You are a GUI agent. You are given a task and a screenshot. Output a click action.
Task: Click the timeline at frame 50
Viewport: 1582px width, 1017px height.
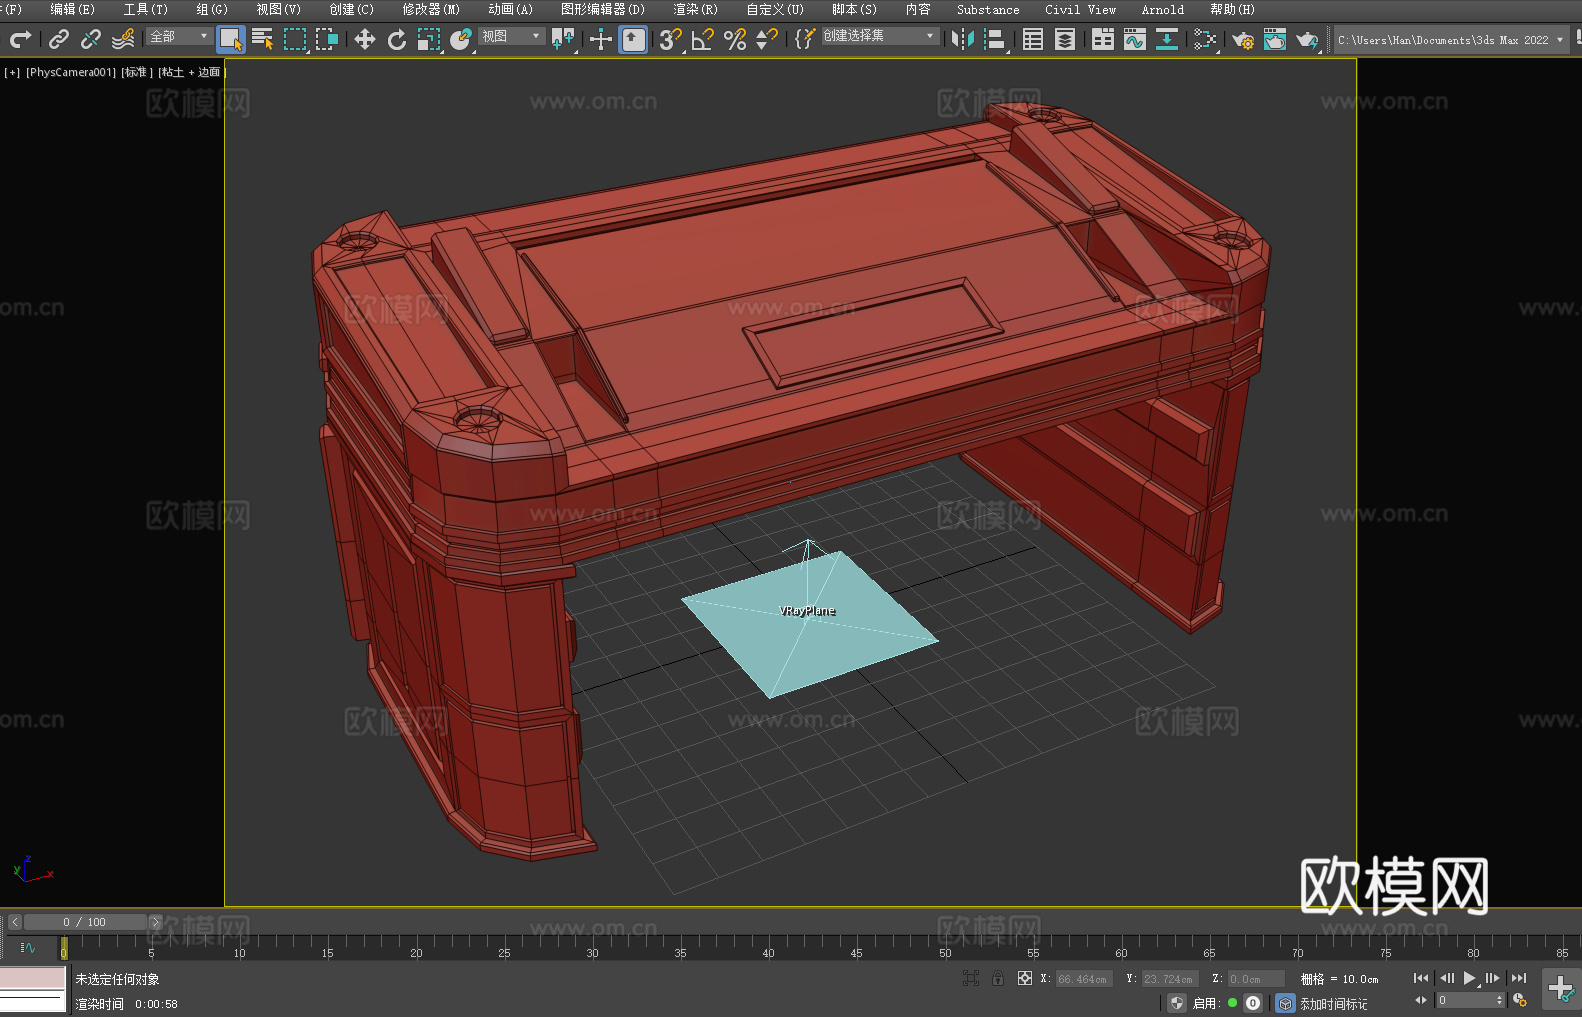(945, 946)
